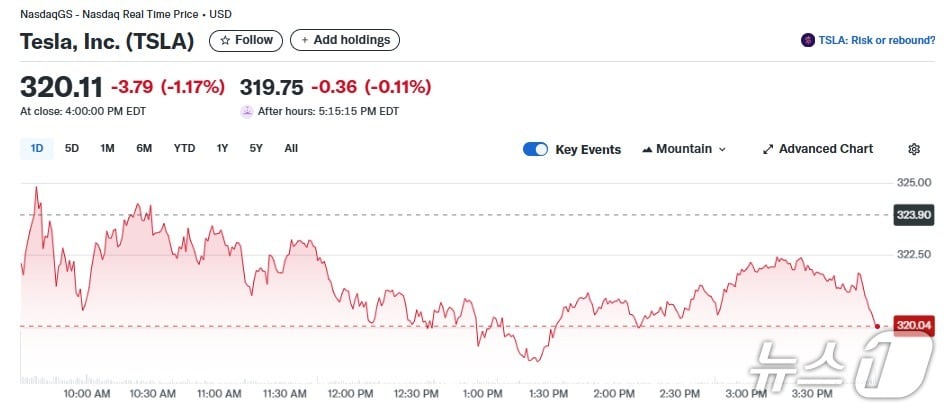Select the All time range
Screen dimensions: 947x412
(x=291, y=148)
